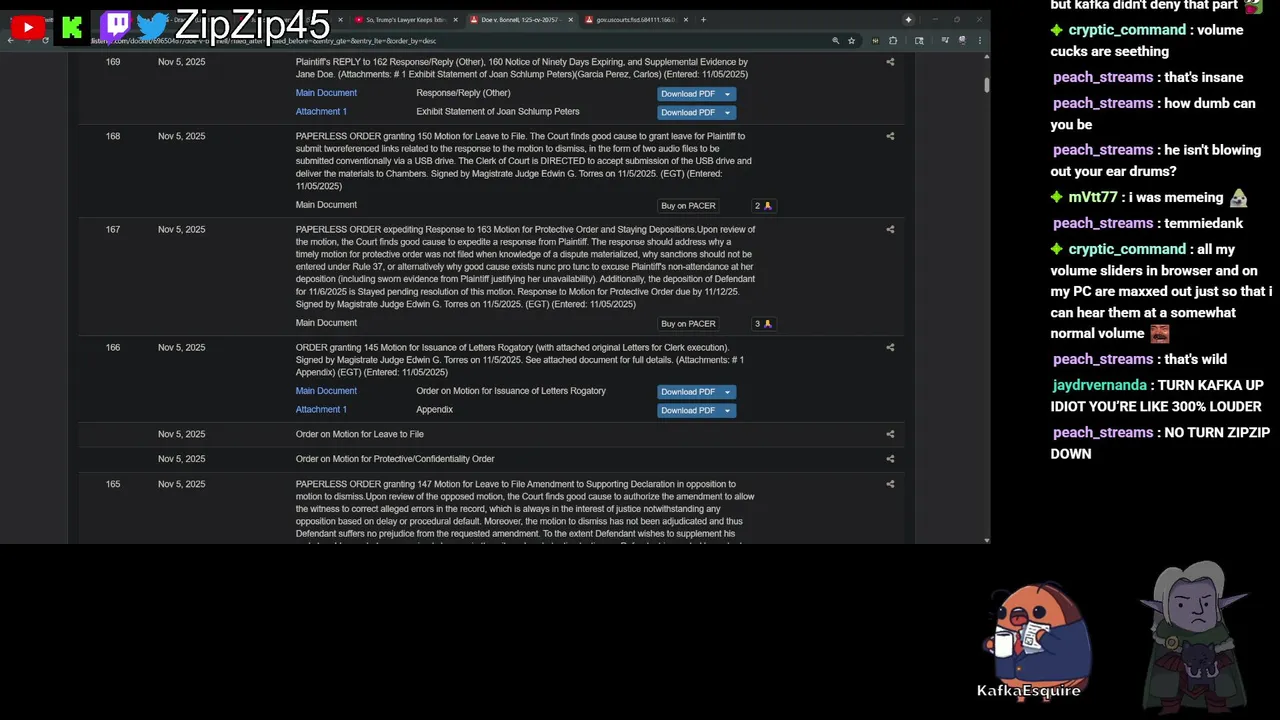Bookmark this page with the star icon
This screenshot has height=720, width=1280.
[x=851, y=40]
